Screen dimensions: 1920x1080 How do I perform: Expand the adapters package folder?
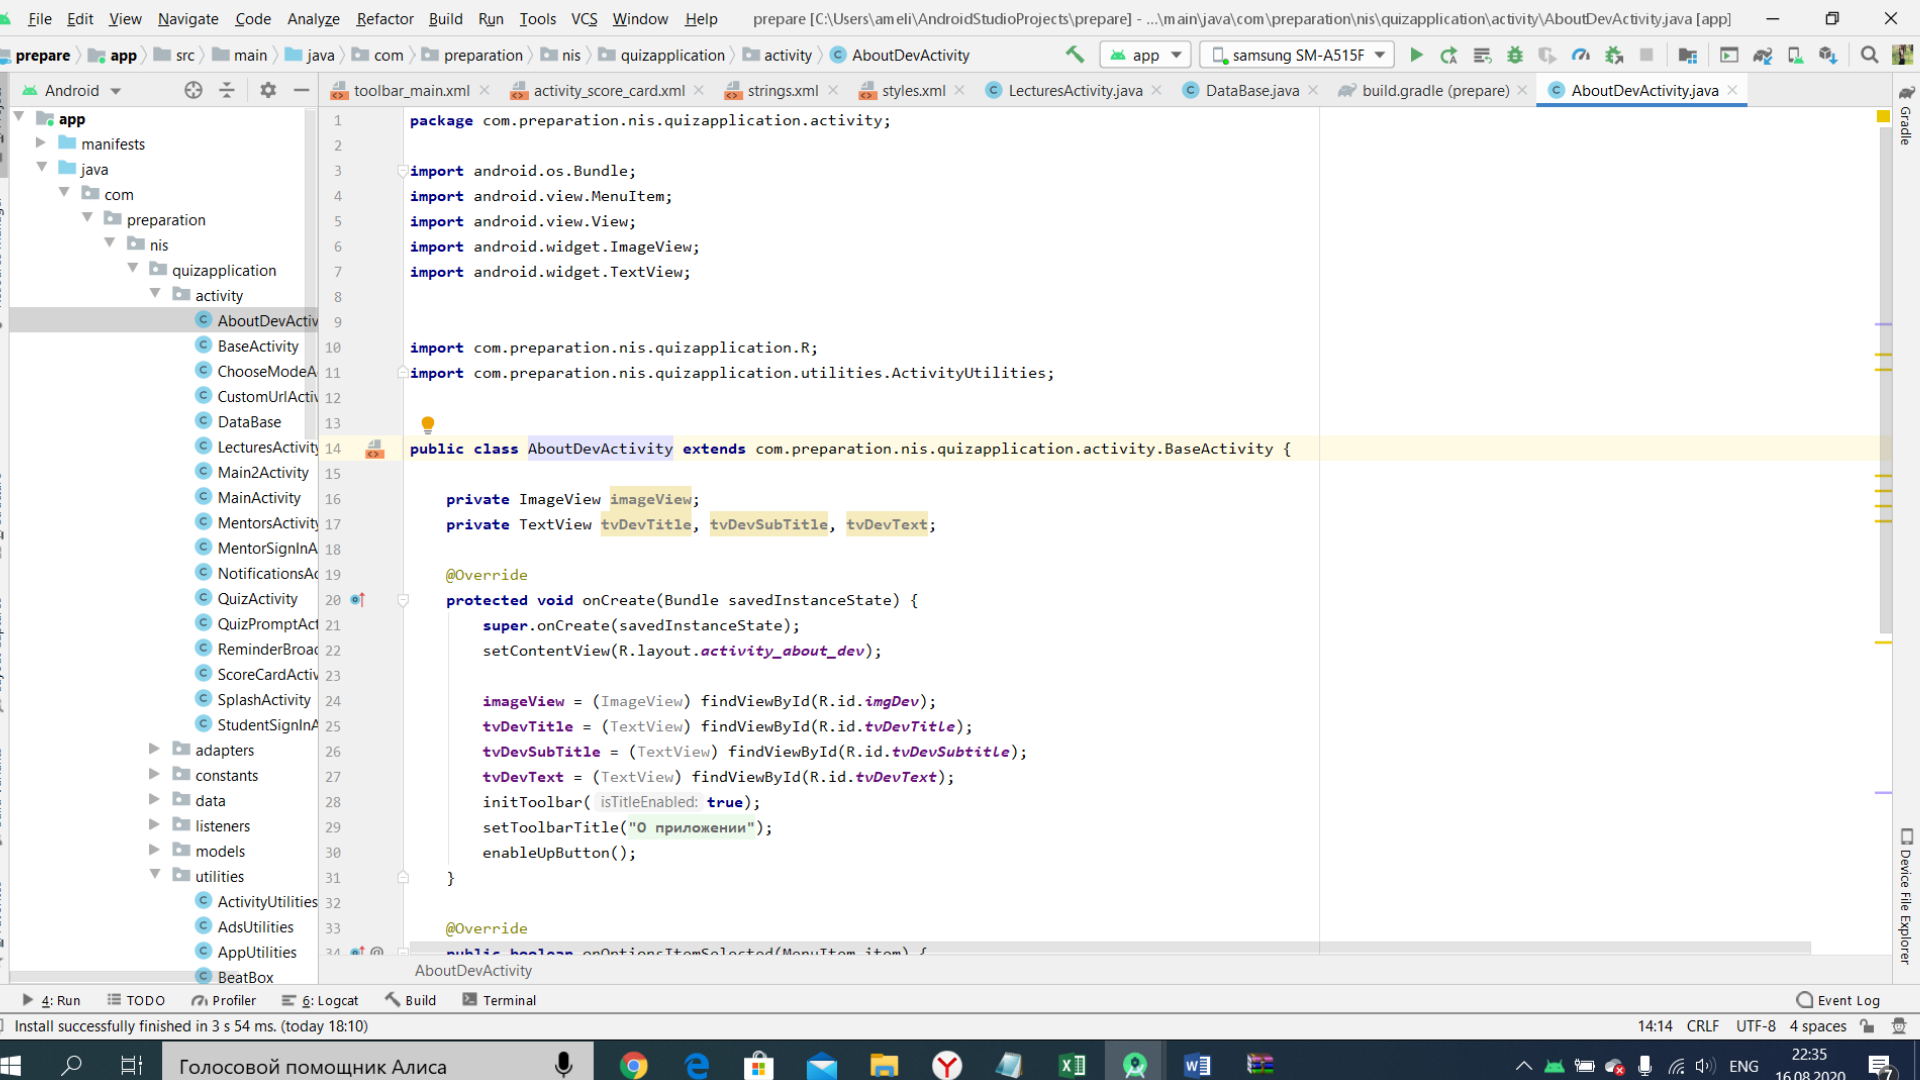[x=154, y=749]
